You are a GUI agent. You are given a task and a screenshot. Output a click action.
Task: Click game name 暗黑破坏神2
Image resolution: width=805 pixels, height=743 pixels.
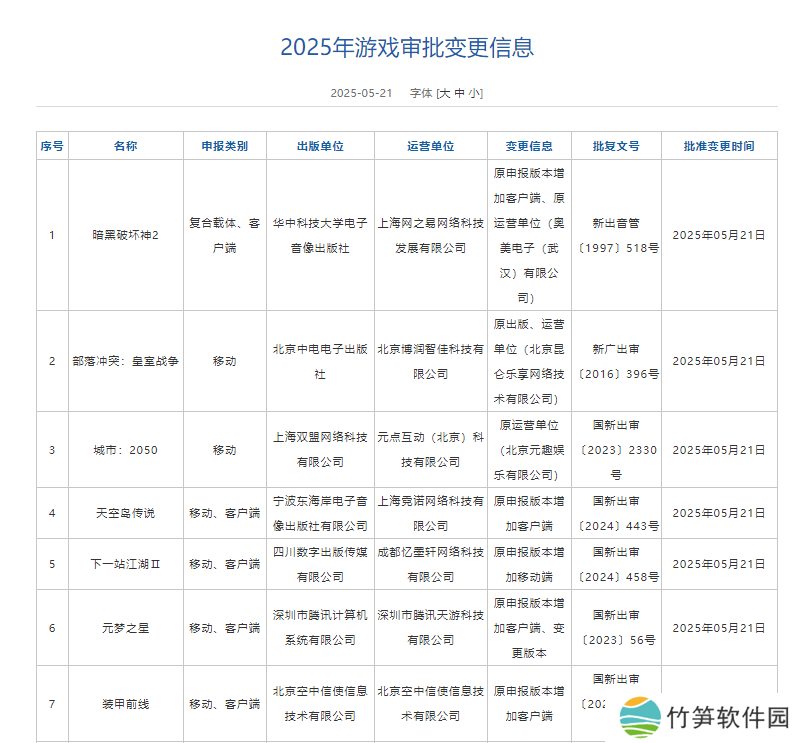point(125,235)
